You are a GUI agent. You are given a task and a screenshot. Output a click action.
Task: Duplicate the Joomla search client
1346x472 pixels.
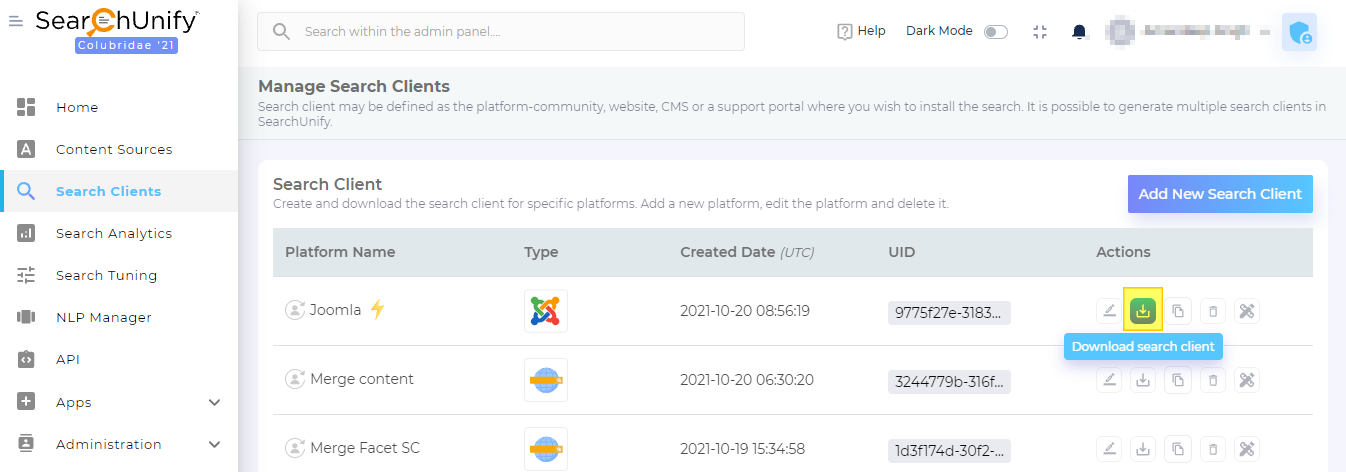1178,311
